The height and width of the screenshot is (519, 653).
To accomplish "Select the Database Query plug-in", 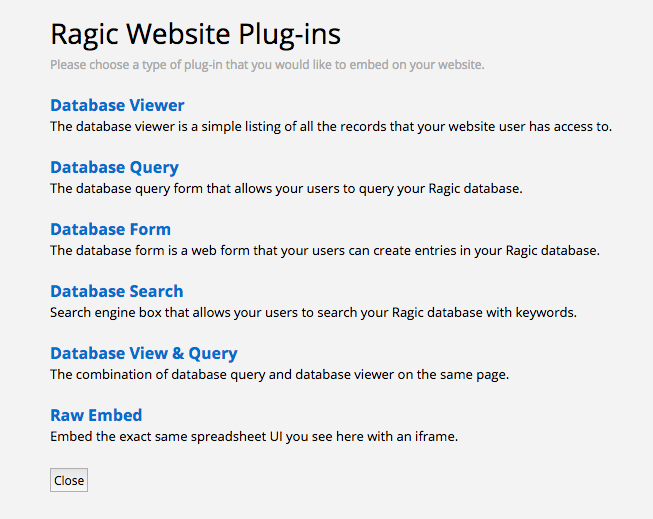I will (x=115, y=167).
